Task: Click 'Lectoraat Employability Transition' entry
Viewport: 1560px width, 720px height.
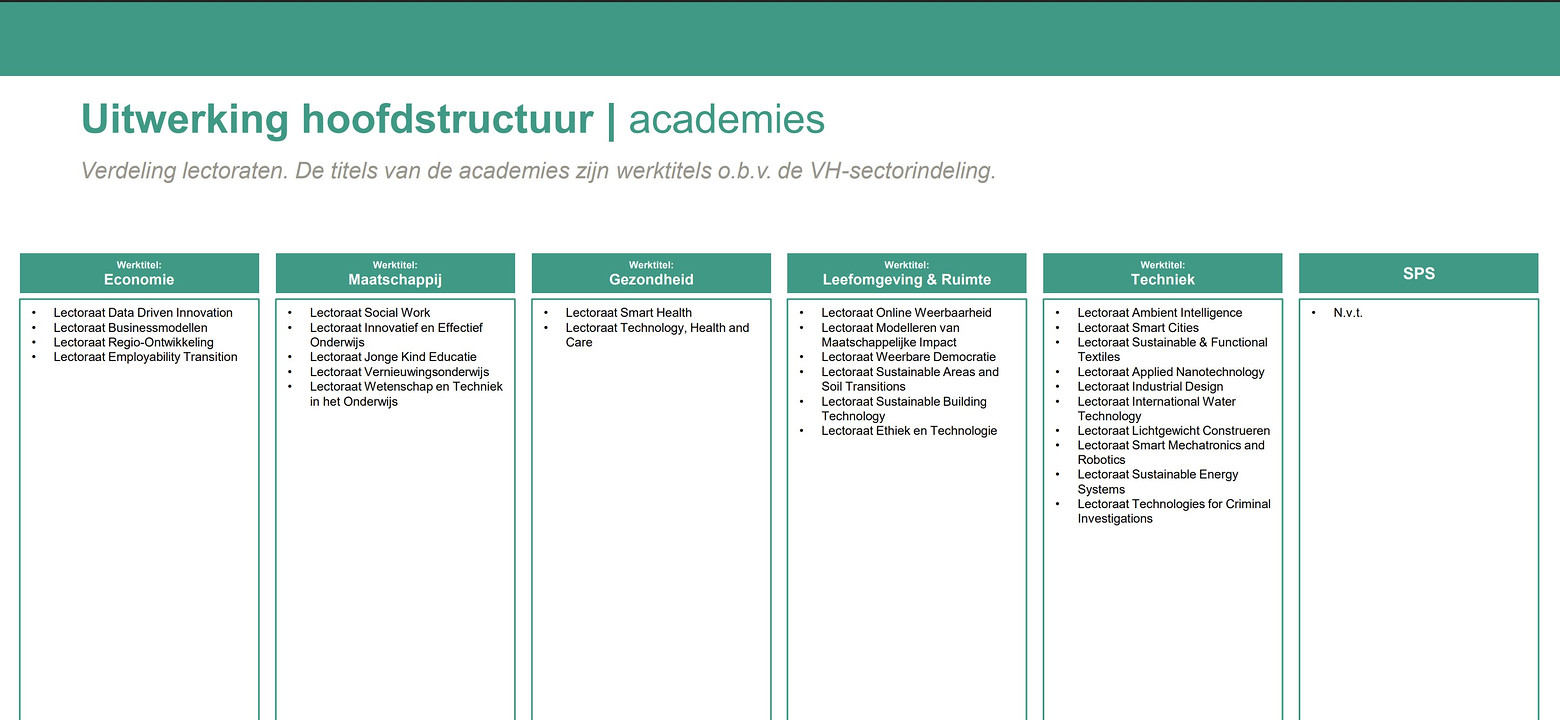Action: point(146,357)
